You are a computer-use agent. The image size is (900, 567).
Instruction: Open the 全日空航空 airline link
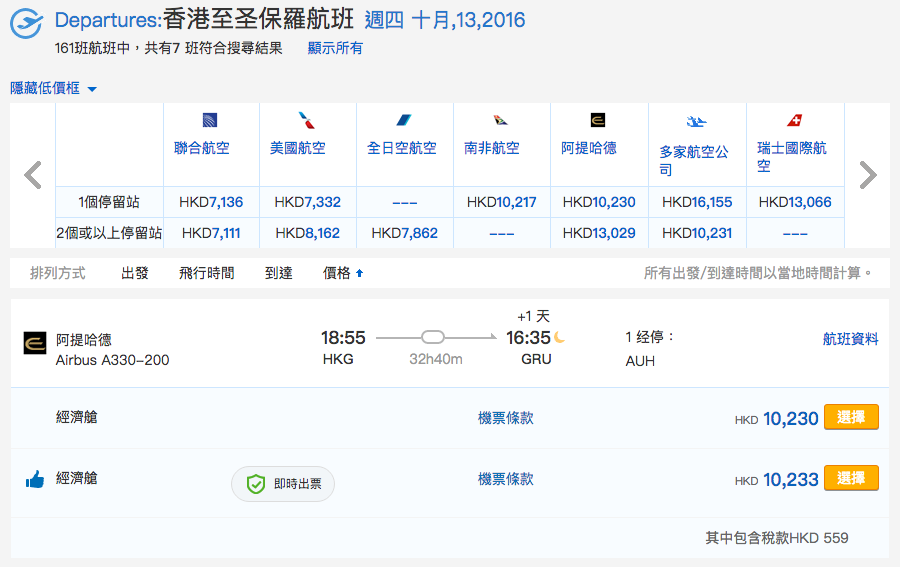402,148
